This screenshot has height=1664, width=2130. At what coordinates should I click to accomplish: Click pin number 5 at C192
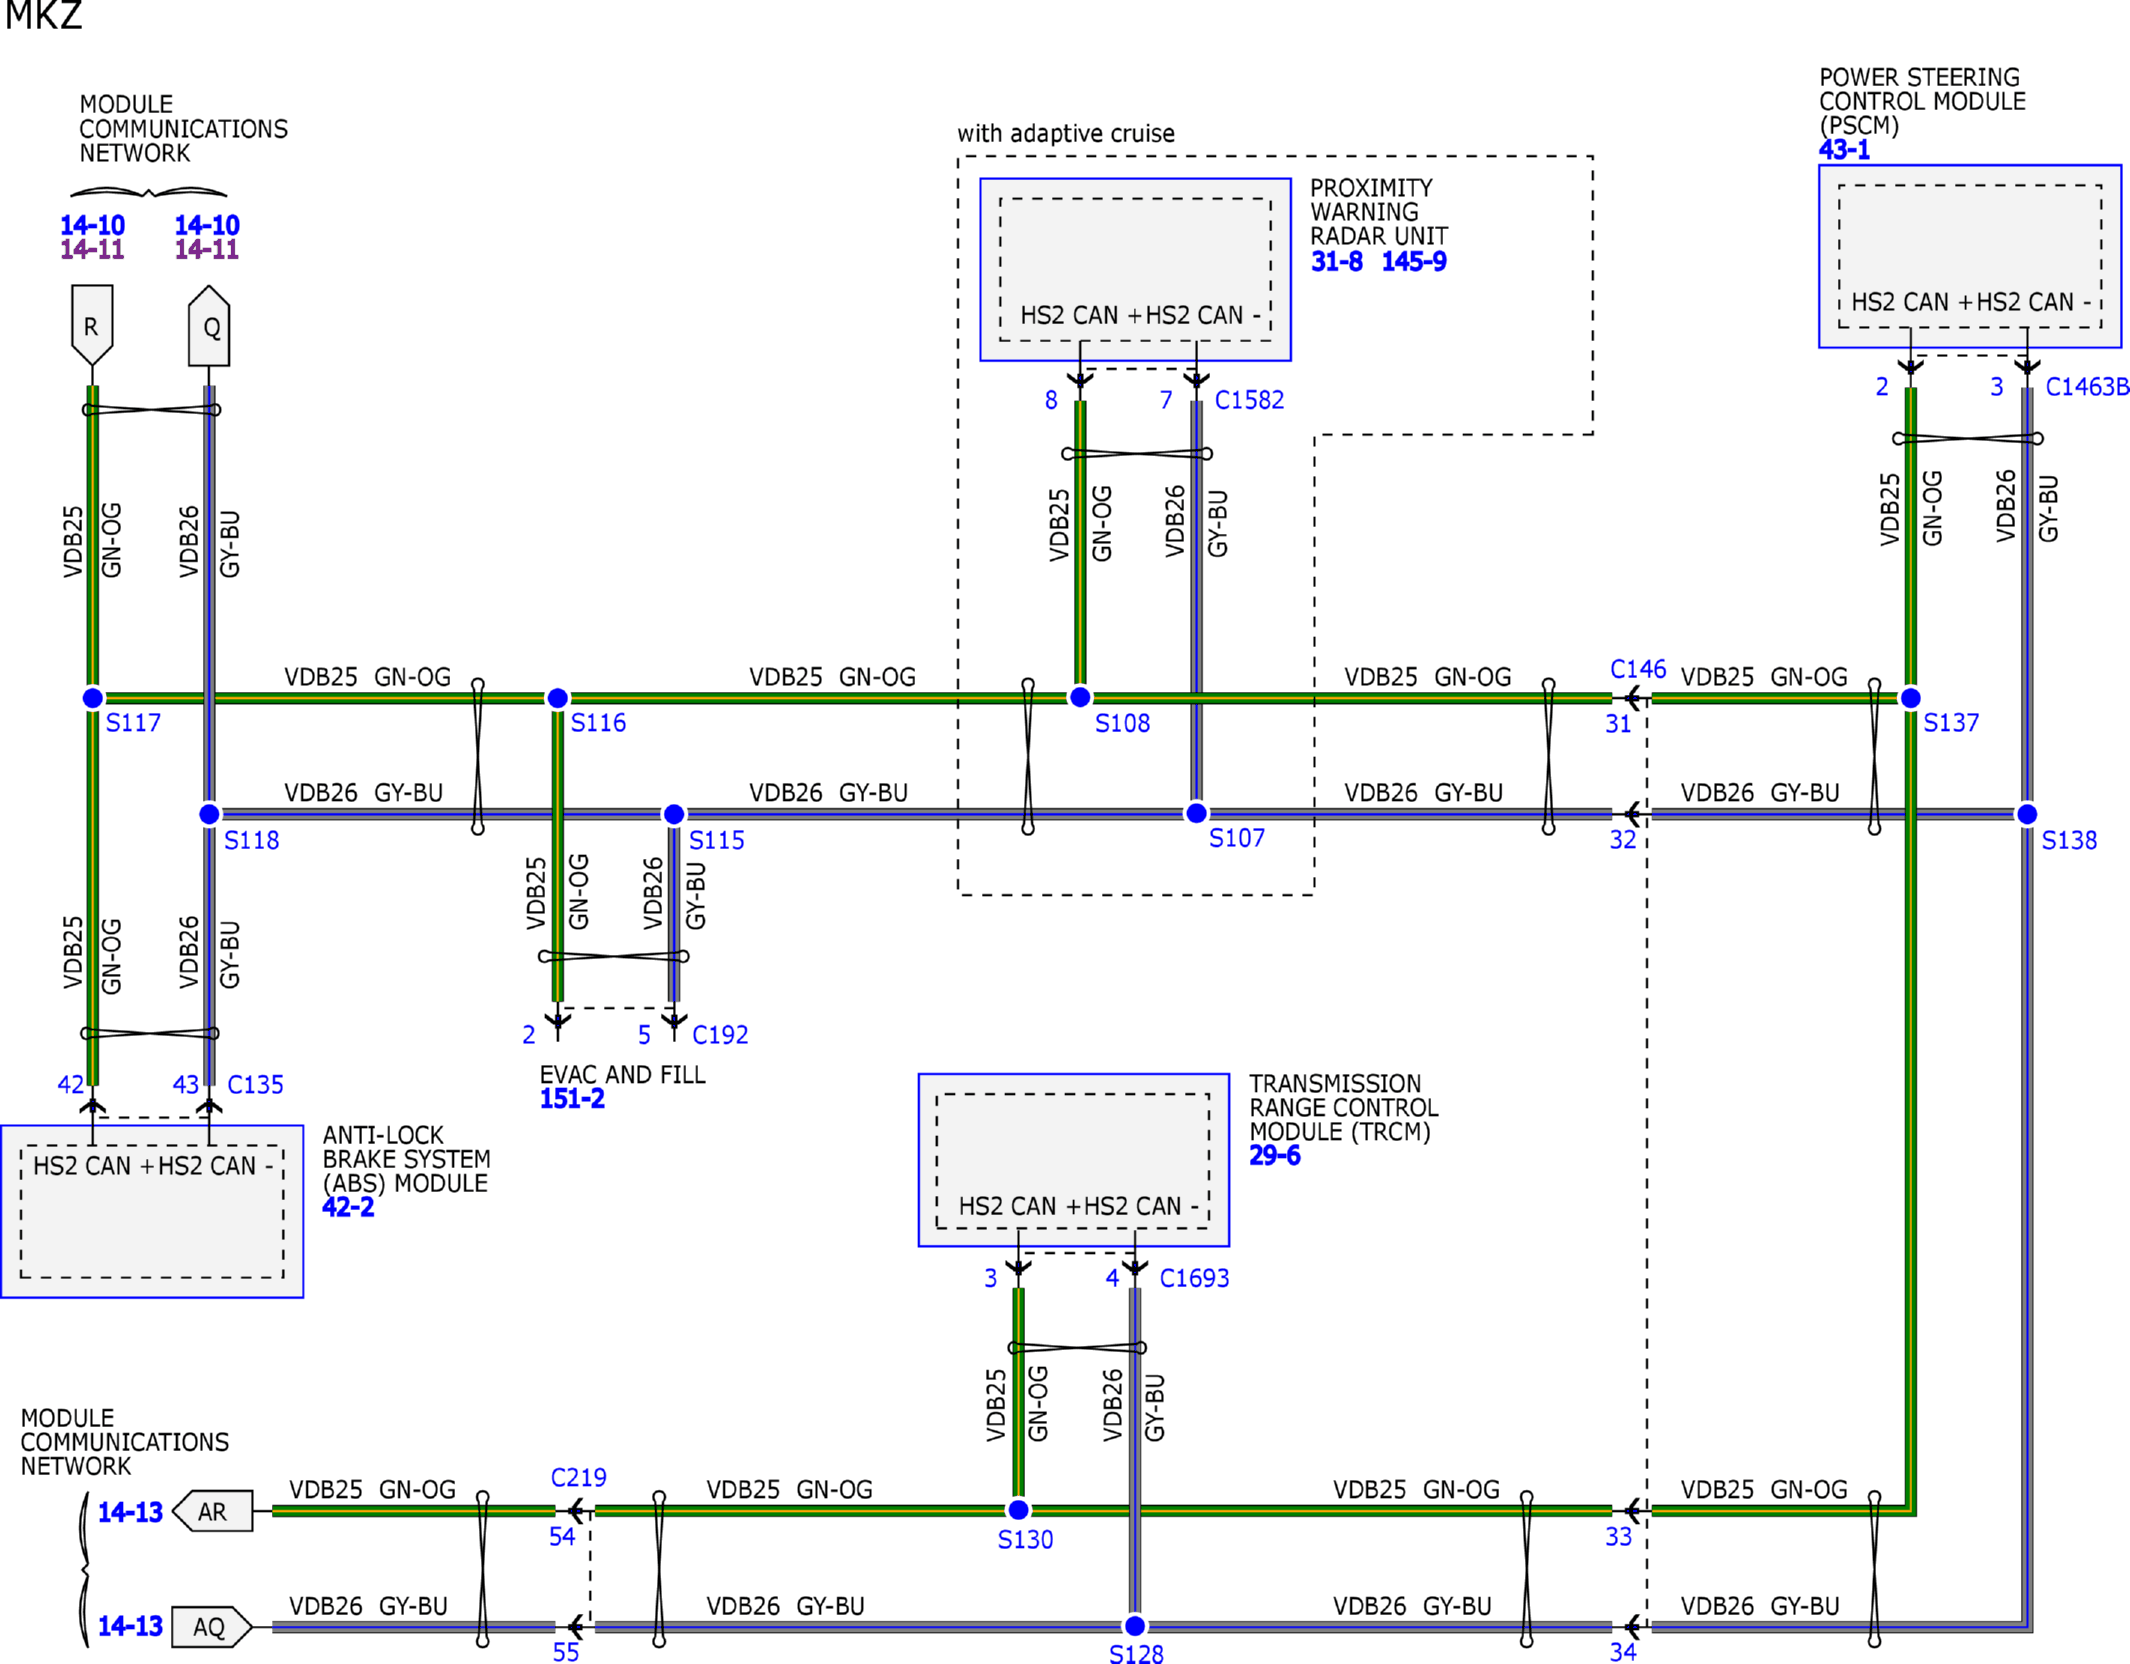coord(644,1035)
